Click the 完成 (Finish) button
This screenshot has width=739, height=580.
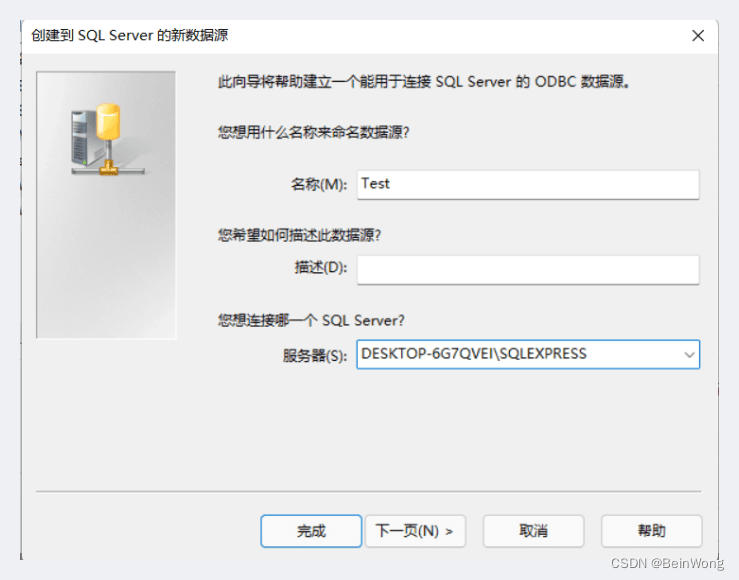tap(311, 531)
